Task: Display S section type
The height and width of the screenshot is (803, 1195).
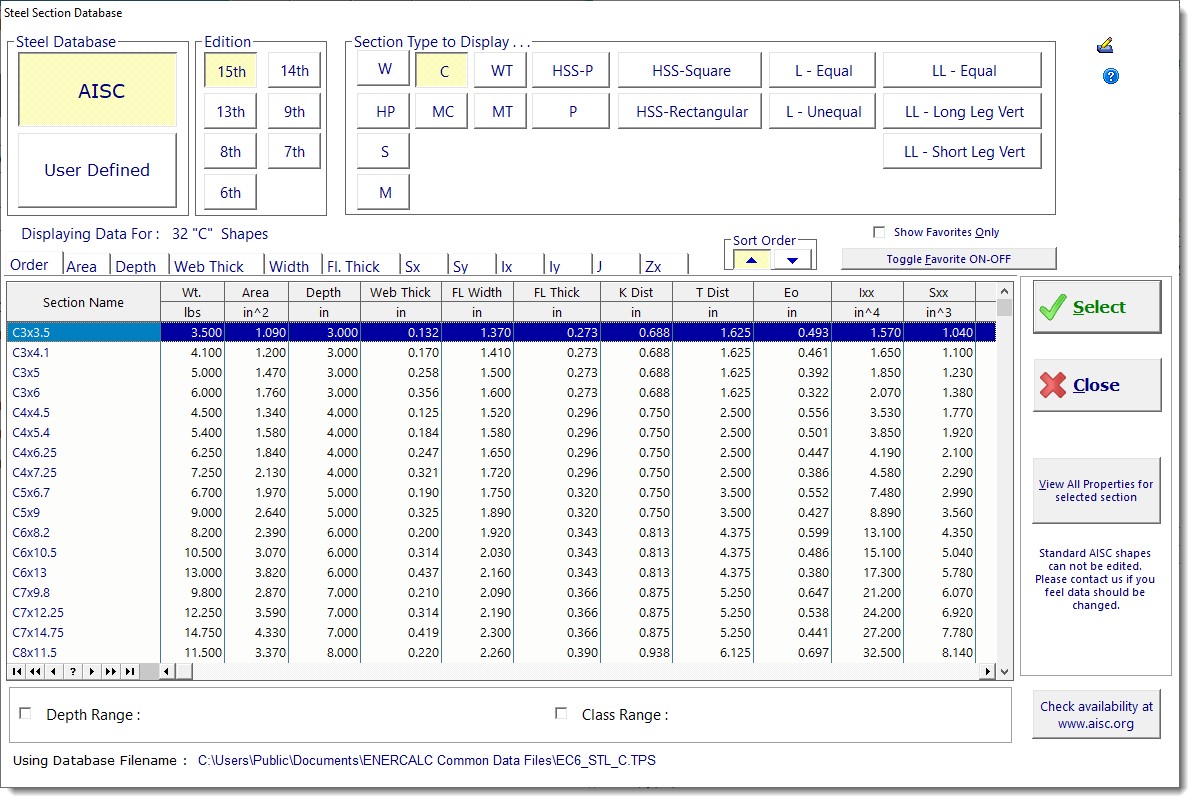Action: [x=385, y=152]
